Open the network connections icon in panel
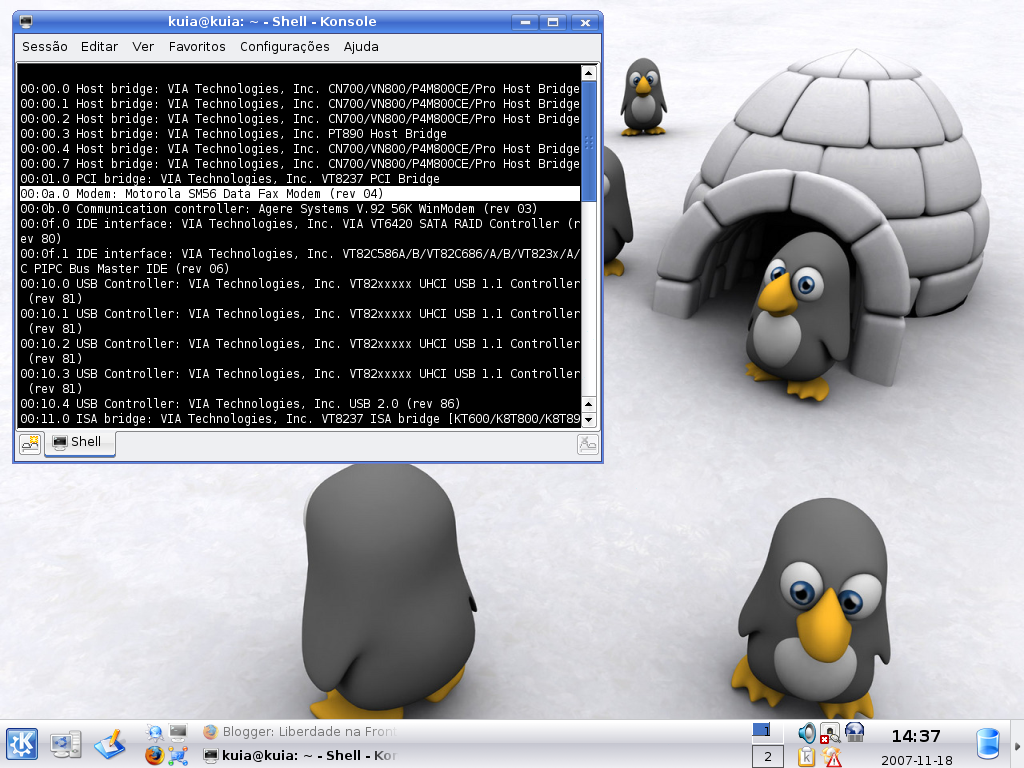The width and height of the screenshot is (1024, 768). click(178, 756)
